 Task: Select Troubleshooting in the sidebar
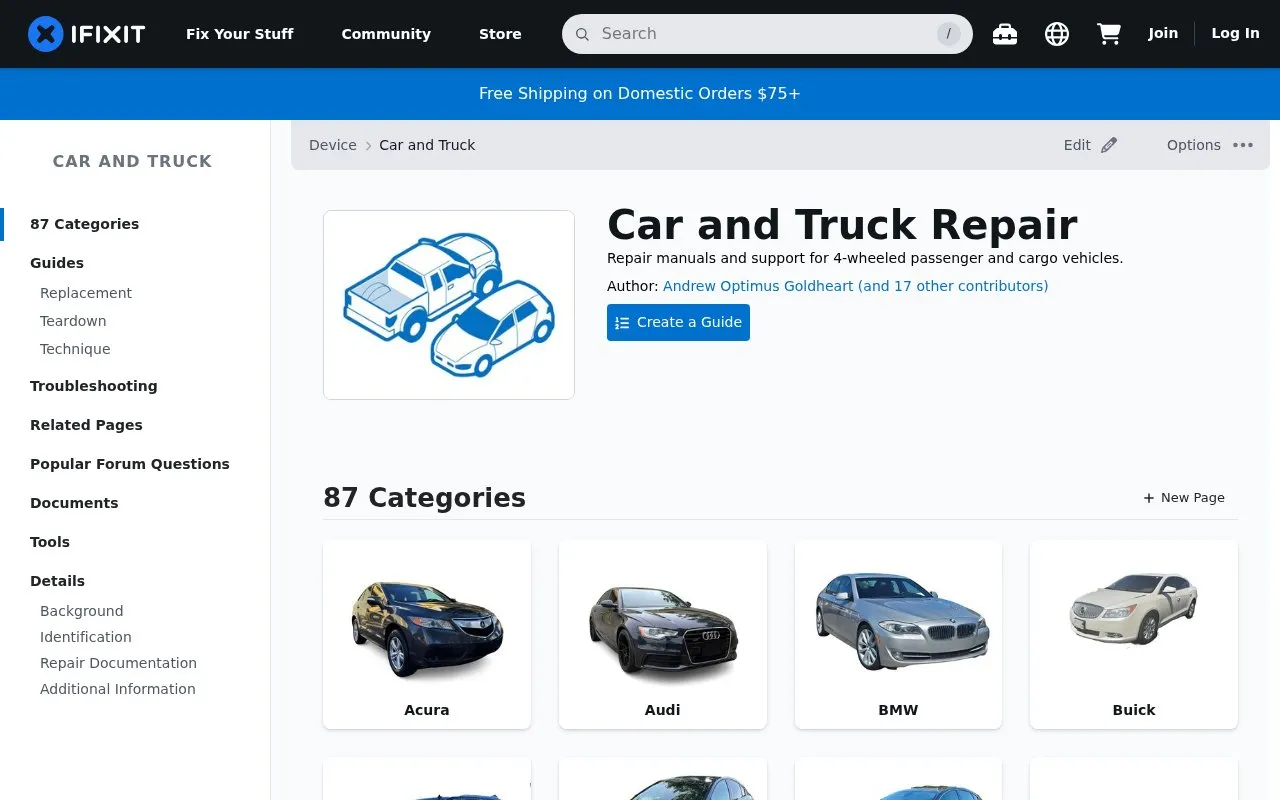(94, 386)
